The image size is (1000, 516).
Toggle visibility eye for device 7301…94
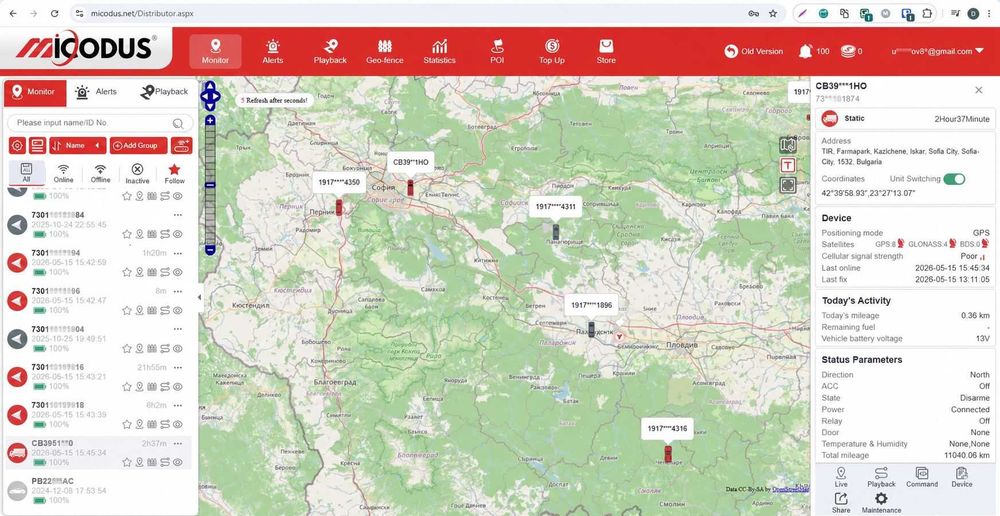[178, 272]
